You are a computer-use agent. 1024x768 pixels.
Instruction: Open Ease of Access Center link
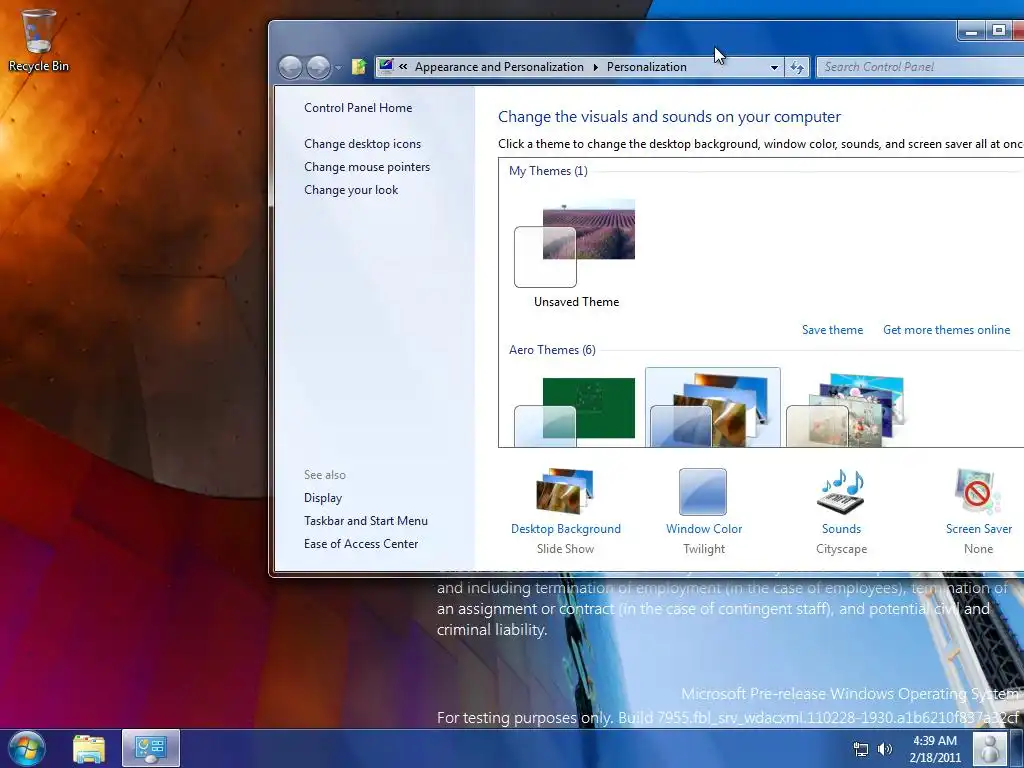tap(360, 544)
